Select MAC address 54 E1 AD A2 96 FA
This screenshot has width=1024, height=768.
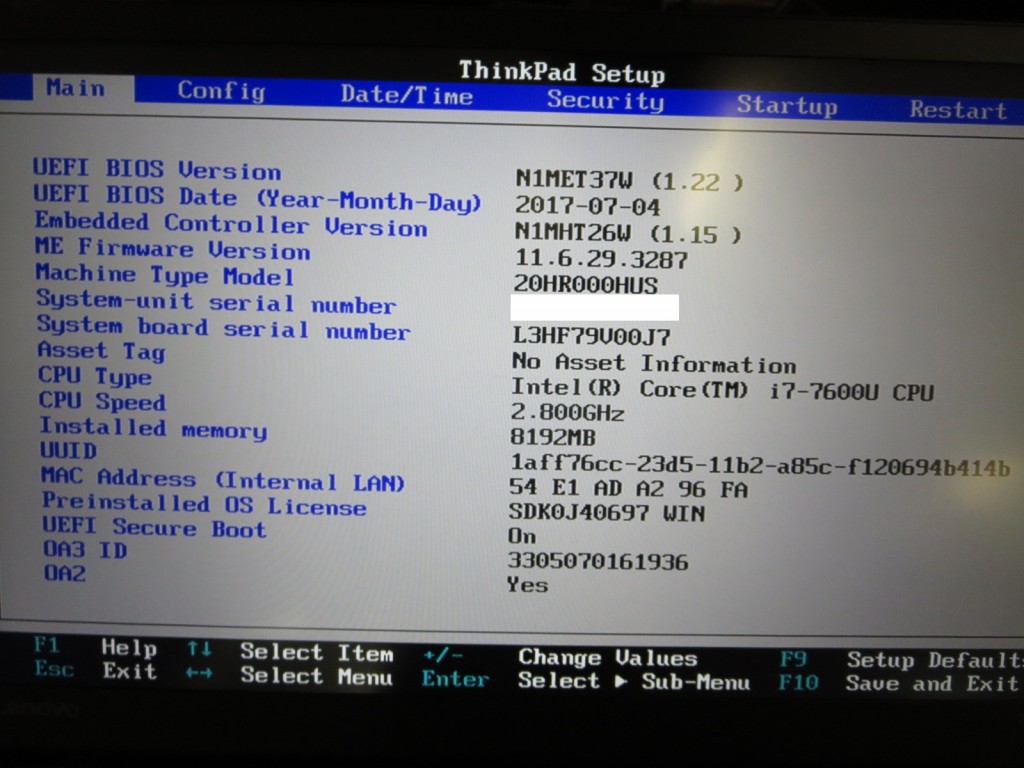click(628, 488)
